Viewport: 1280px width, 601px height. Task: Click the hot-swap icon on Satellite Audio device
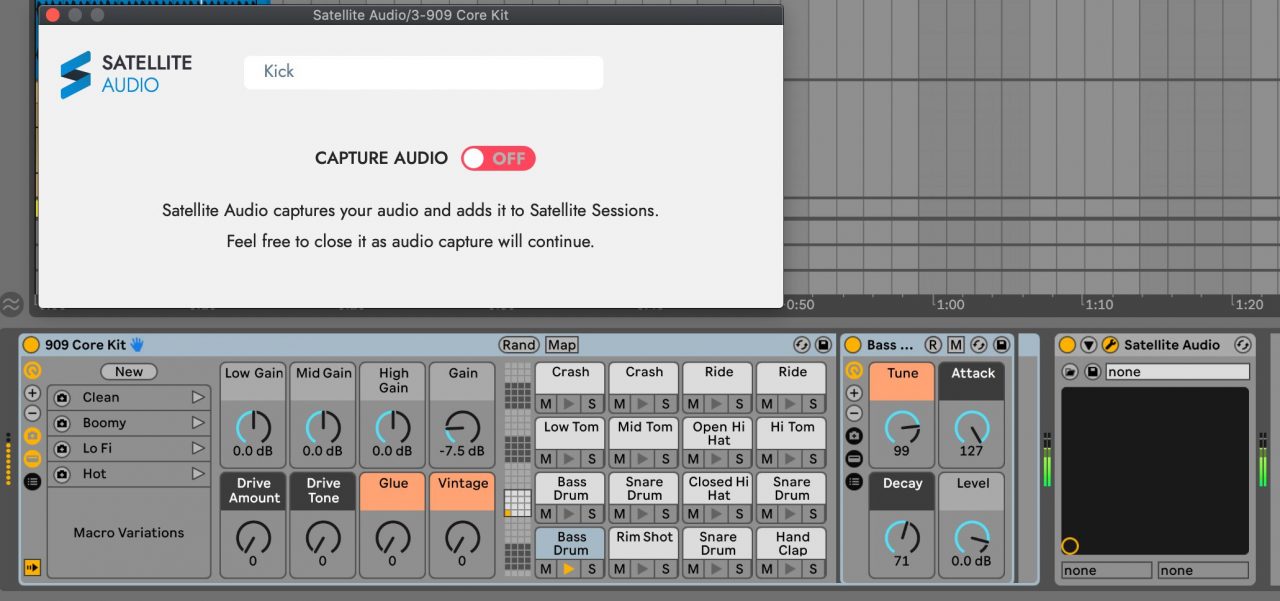point(1243,345)
